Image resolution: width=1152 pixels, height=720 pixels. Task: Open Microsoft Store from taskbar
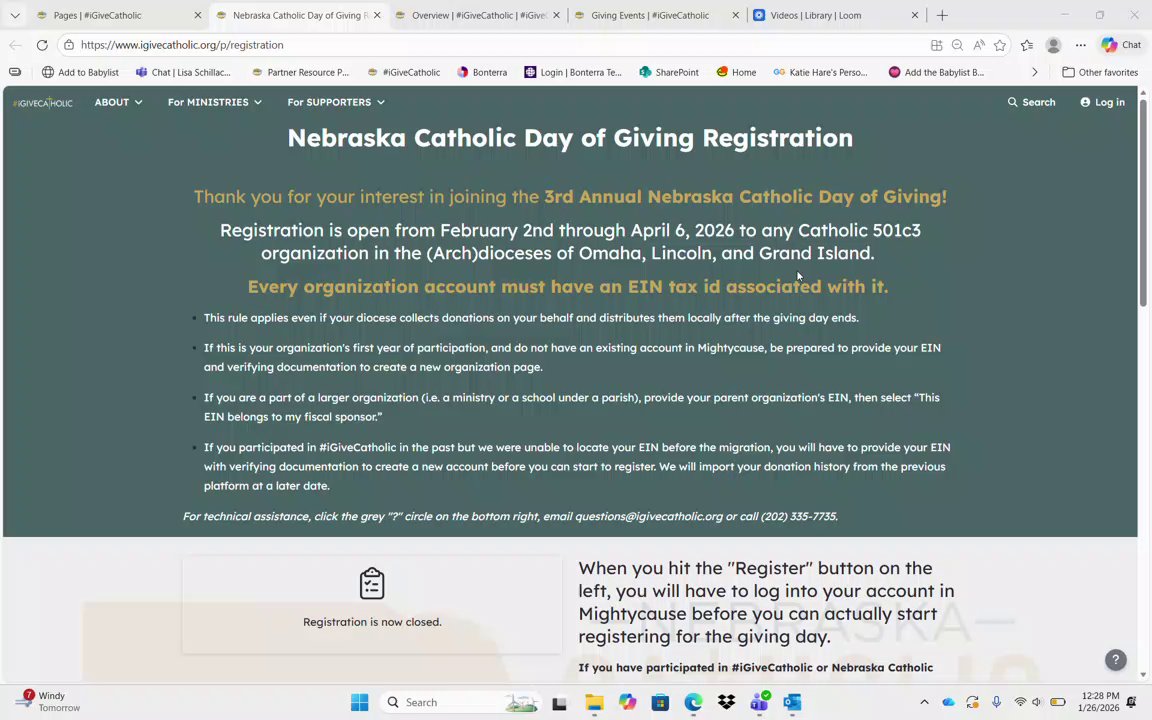click(660, 702)
